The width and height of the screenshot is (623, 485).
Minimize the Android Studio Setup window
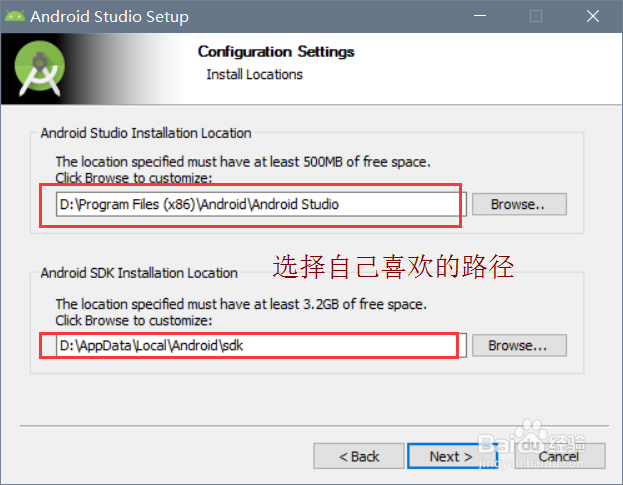pos(485,17)
